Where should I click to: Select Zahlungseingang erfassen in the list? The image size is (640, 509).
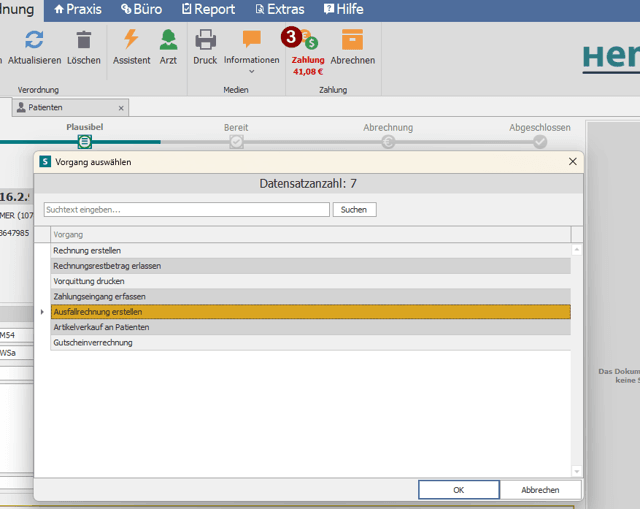tap(311, 296)
